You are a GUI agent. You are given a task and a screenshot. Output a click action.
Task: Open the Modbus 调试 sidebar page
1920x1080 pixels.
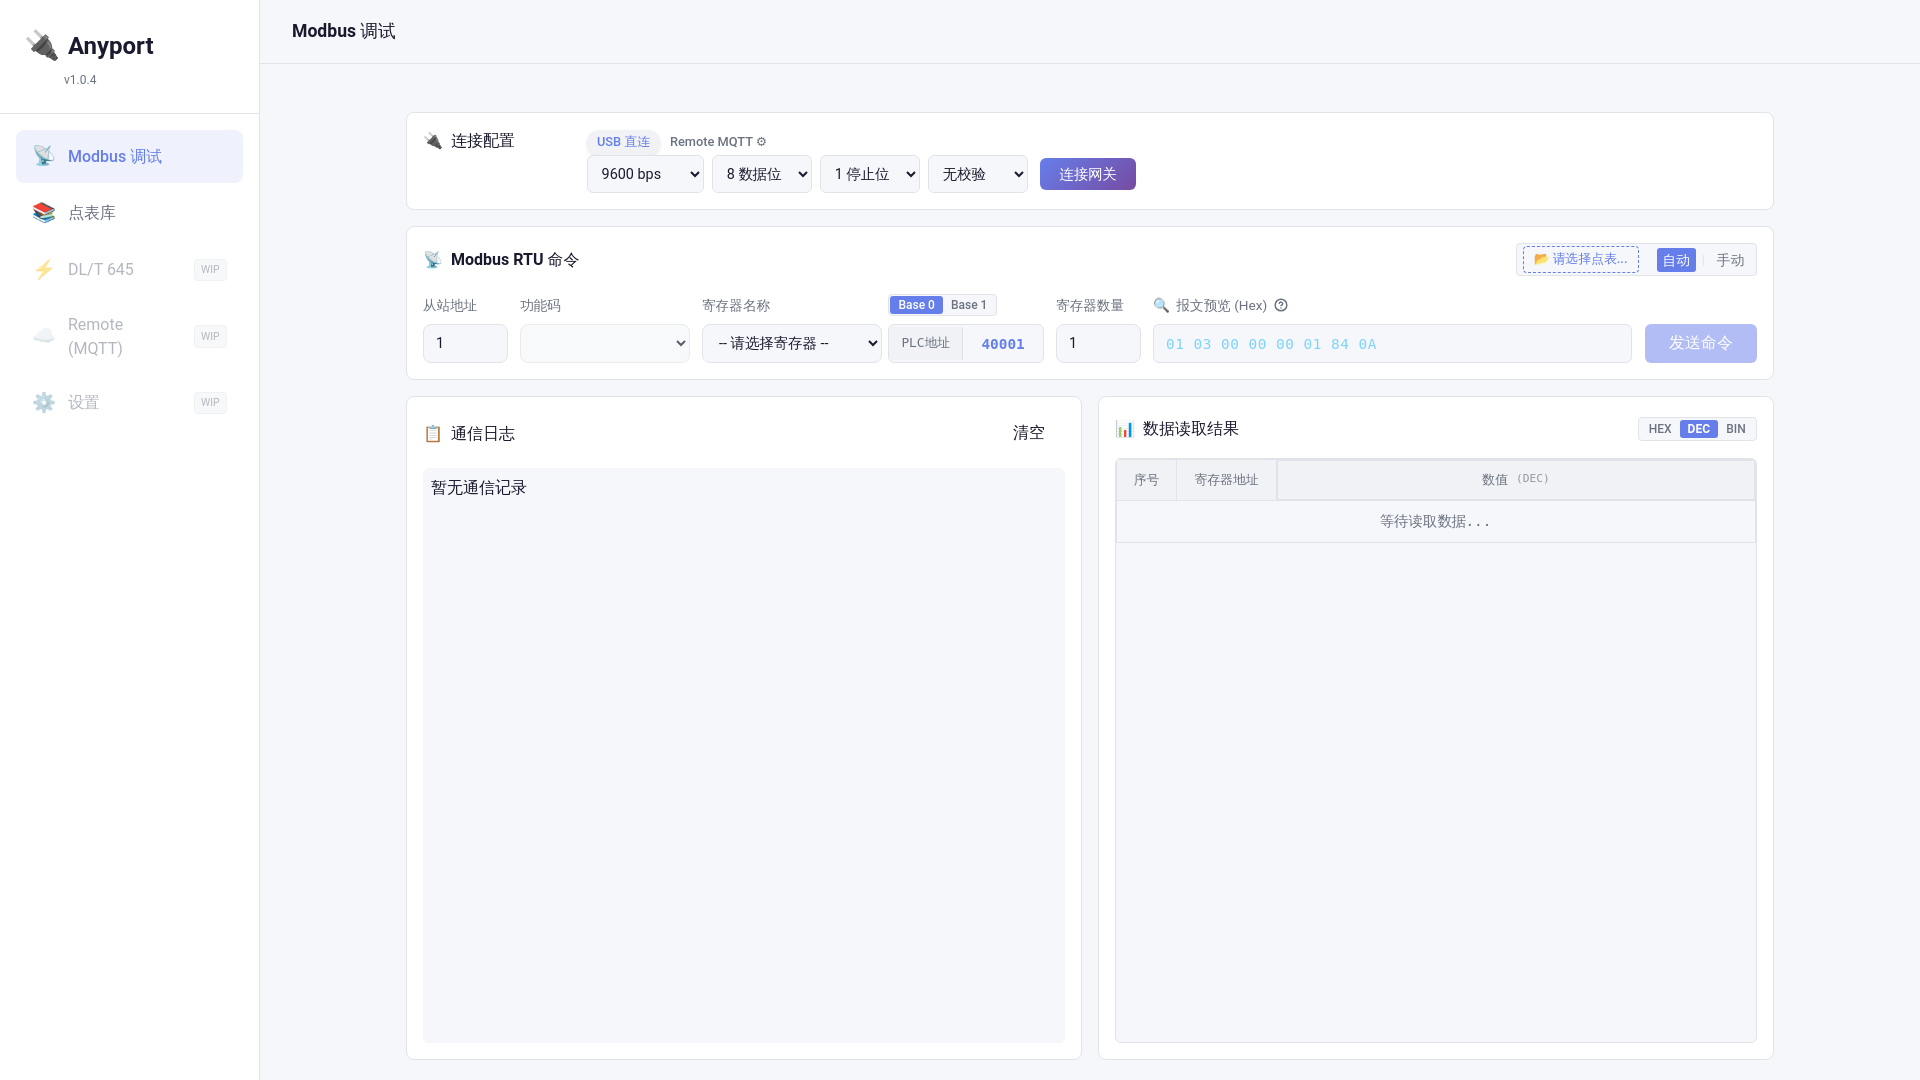coord(129,156)
